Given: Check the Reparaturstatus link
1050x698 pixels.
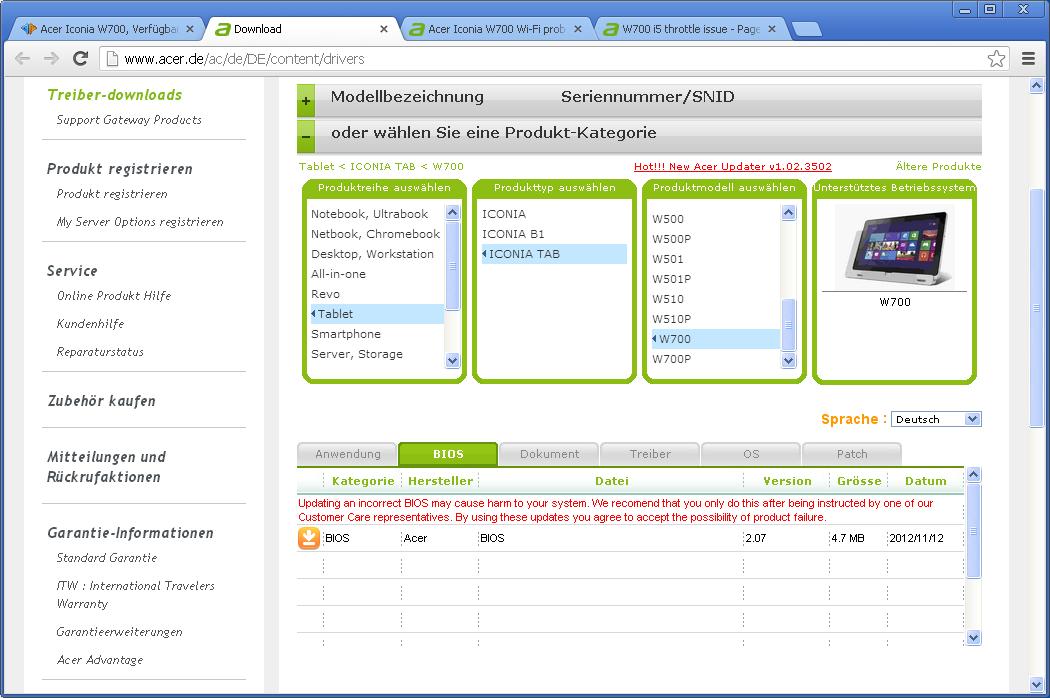Looking at the screenshot, I should pyautogui.click(x=100, y=352).
